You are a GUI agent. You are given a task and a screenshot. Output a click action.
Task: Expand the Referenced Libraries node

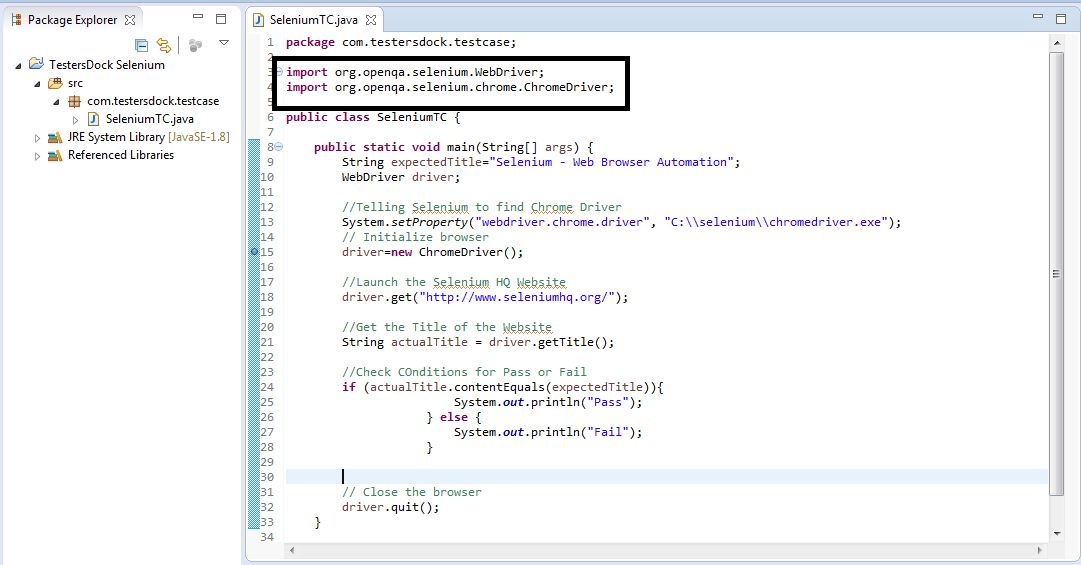coord(37,156)
